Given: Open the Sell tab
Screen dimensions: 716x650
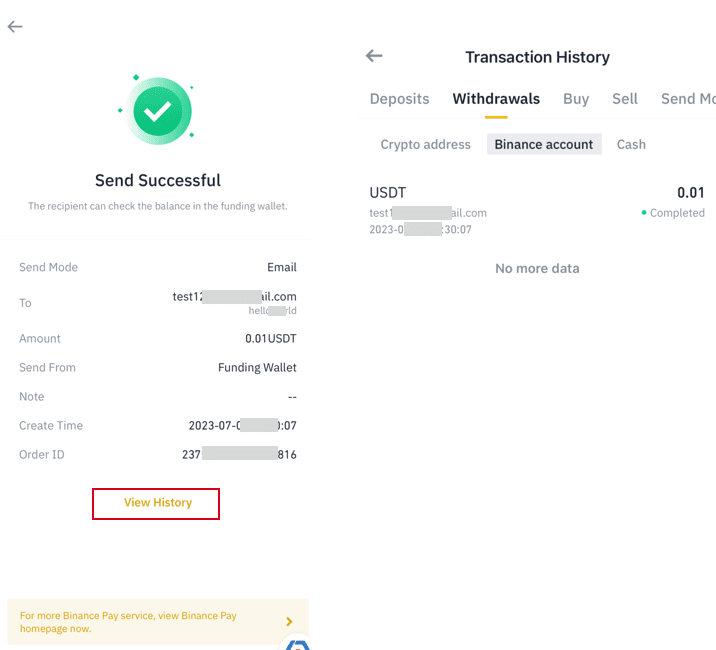Looking at the screenshot, I should pyautogui.click(x=625, y=99).
